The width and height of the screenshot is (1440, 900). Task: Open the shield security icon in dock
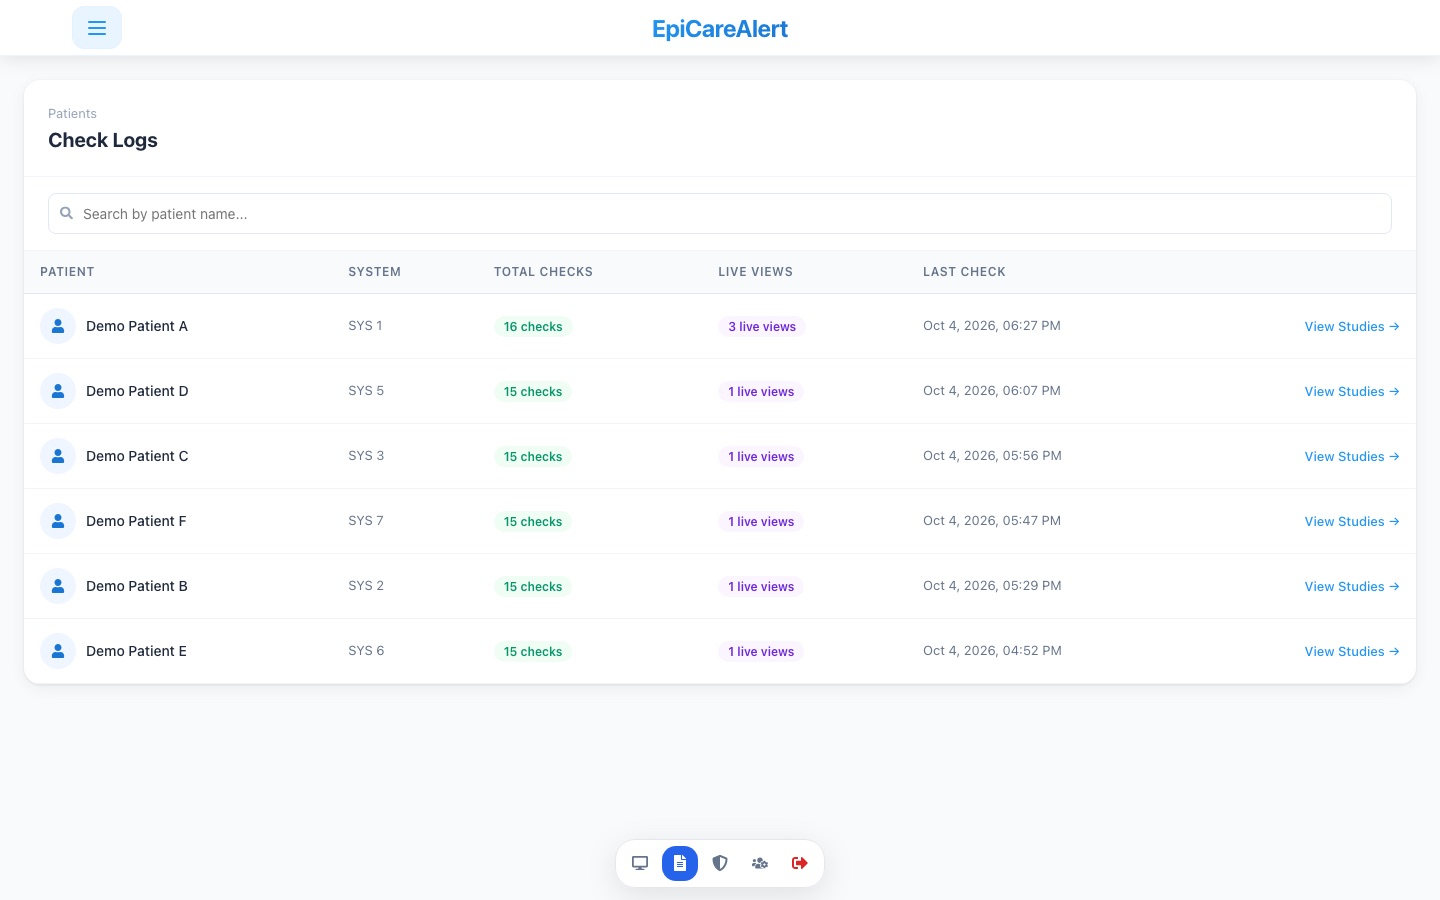(720, 863)
